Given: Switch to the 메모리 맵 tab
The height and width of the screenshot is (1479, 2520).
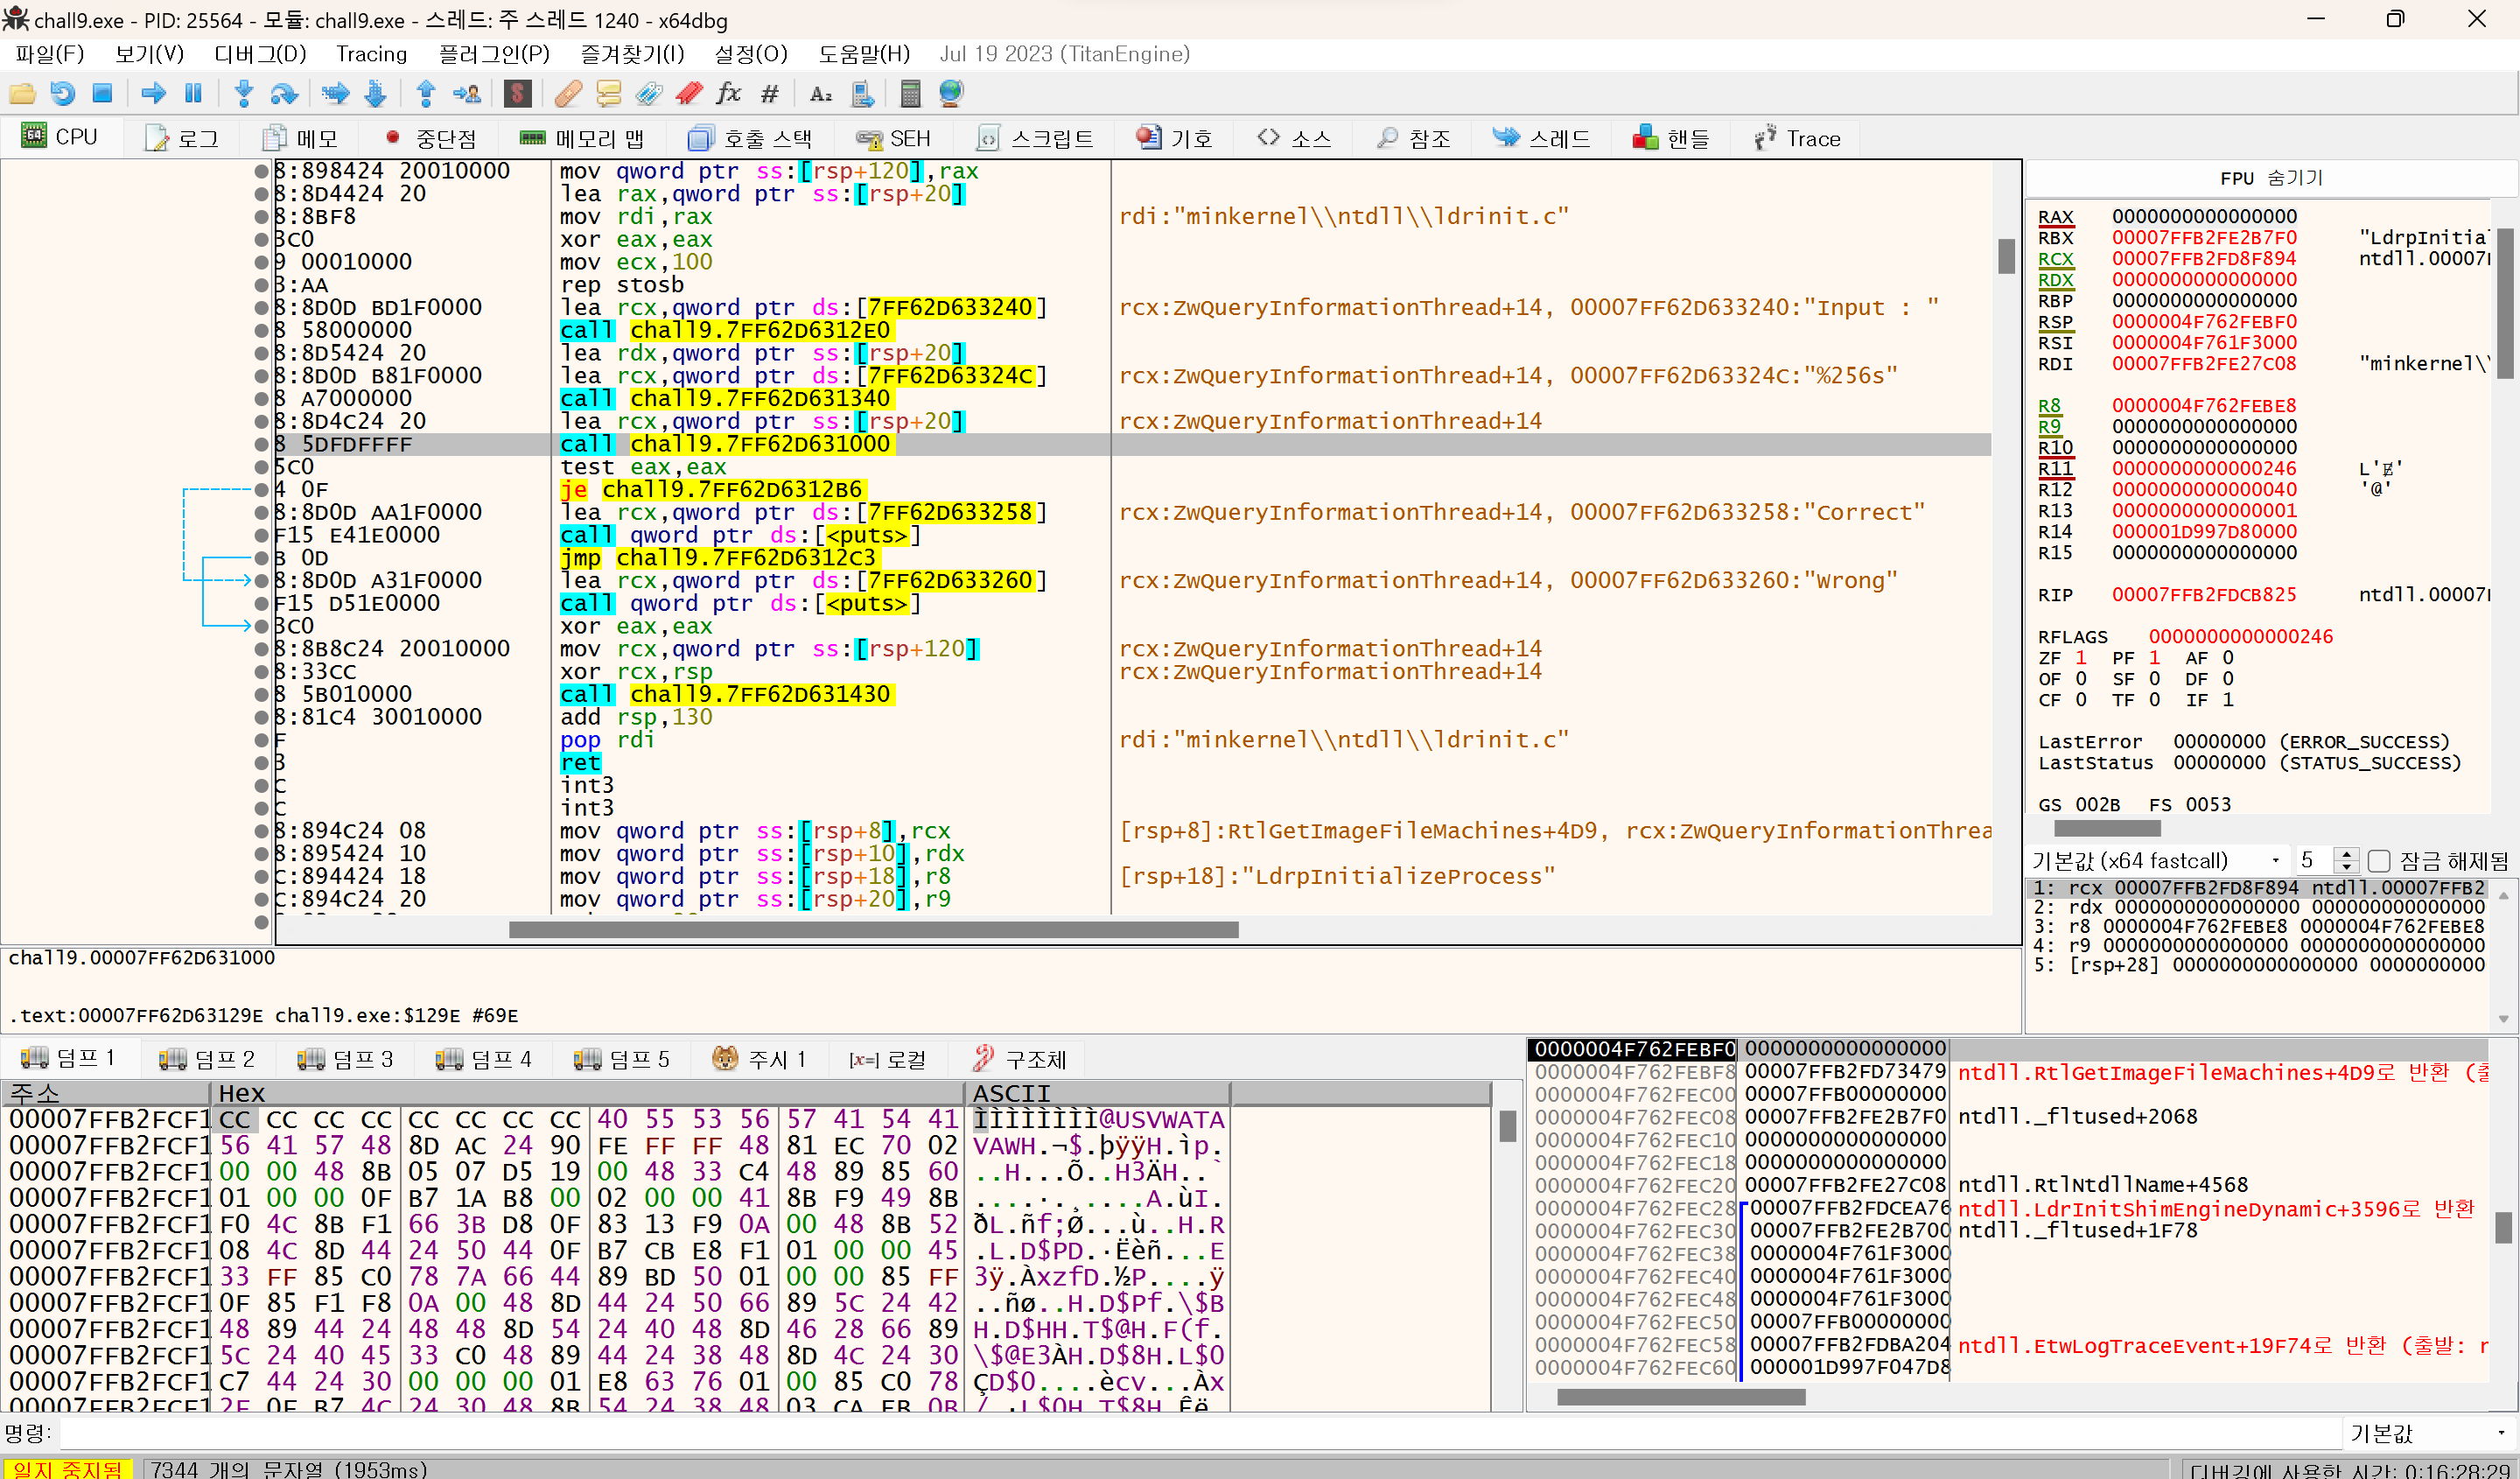Looking at the screenshot, I should coord(583,138).
